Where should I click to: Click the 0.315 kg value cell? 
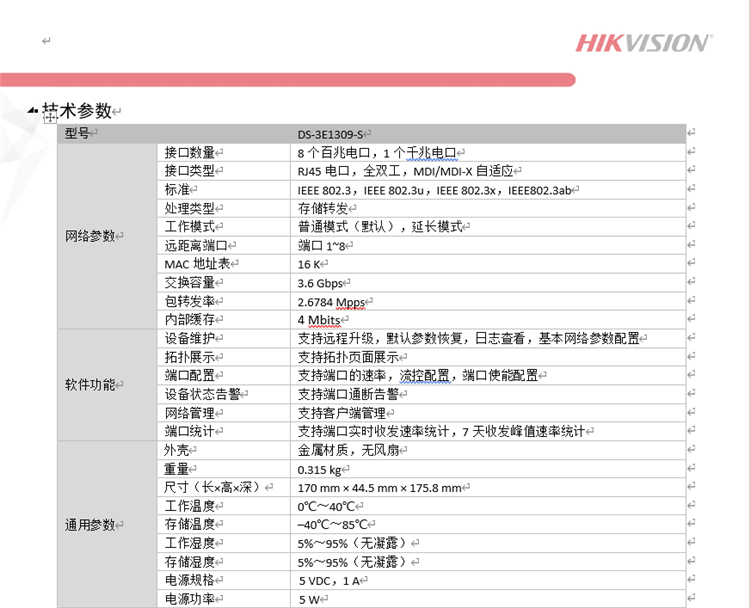point(488,469)
